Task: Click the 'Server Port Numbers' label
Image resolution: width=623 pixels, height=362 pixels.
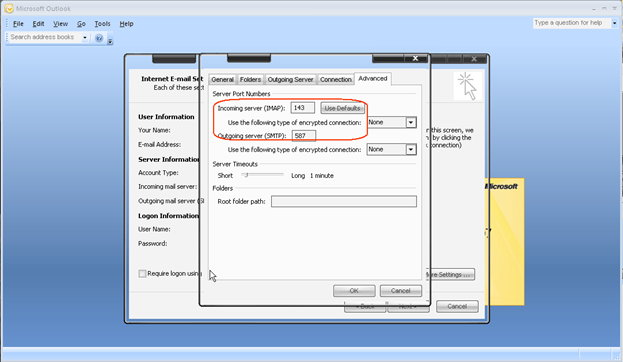Action: tap(241, 94)
